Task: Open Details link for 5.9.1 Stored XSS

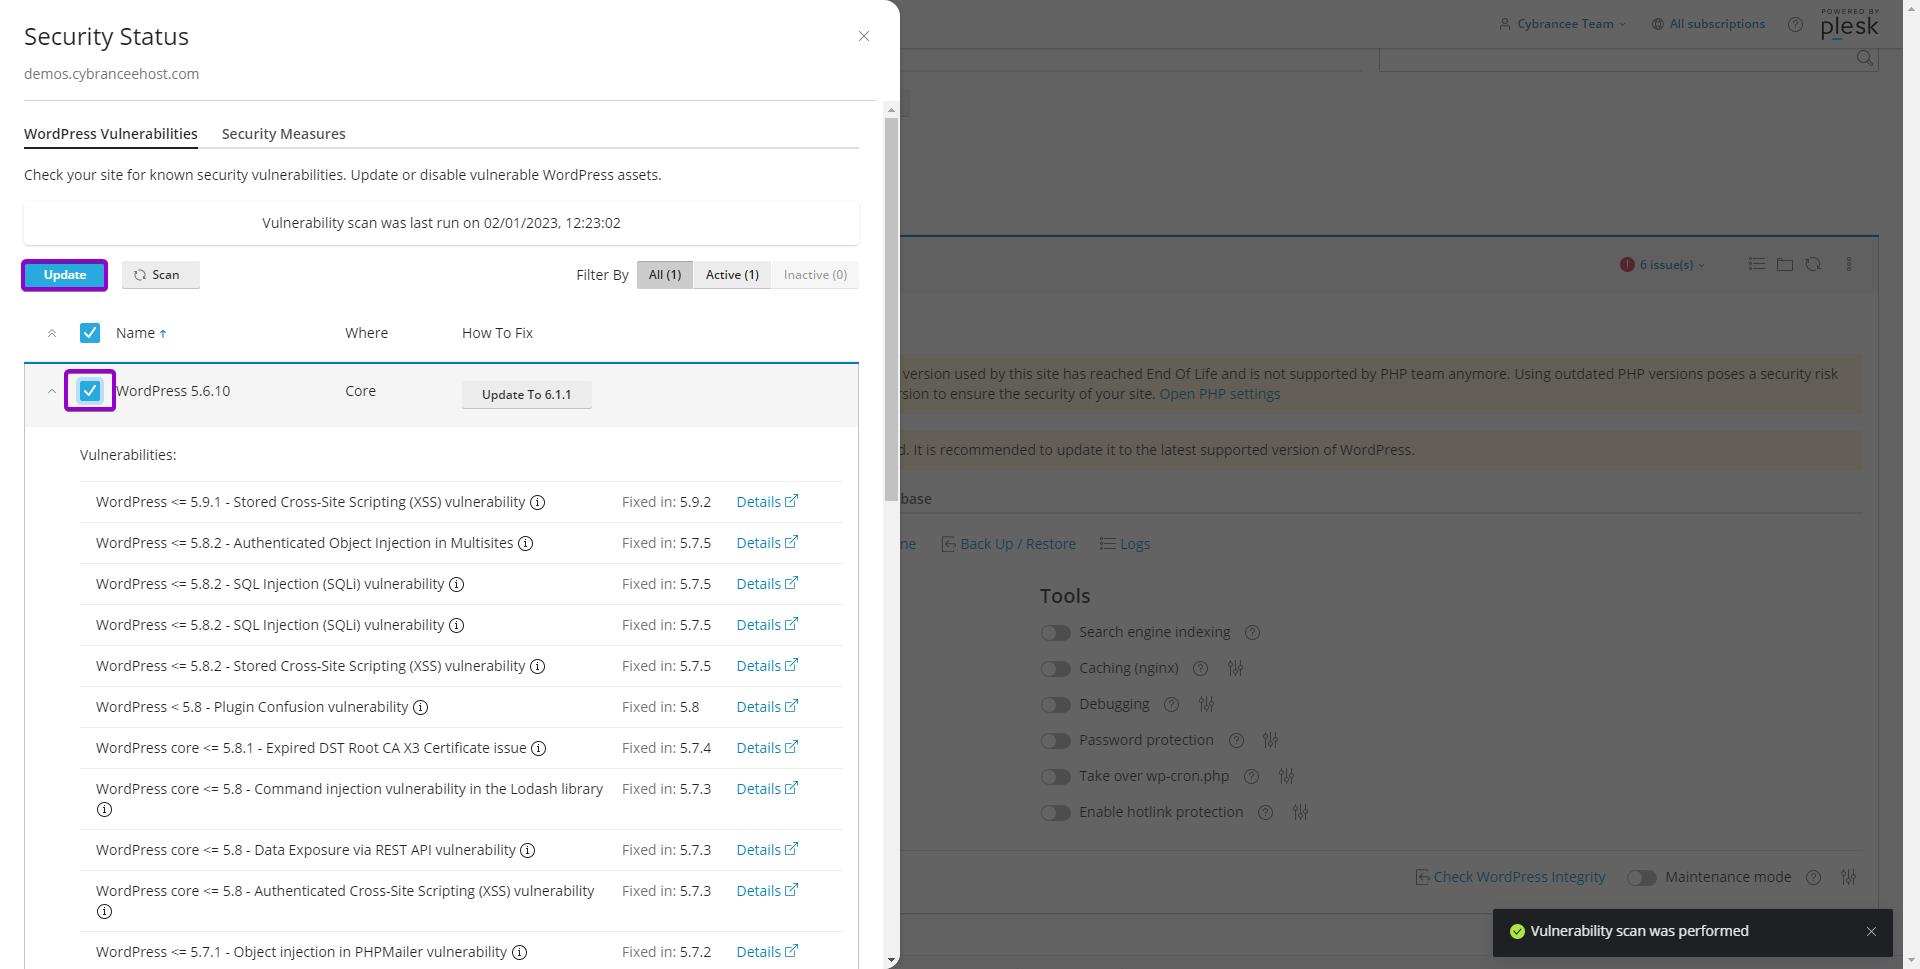Action: click(767, 502)
